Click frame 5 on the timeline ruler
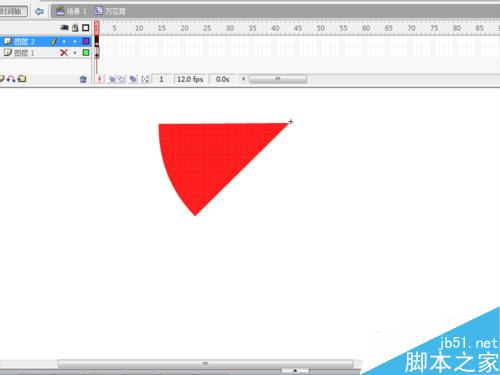This screenshot has width=500, height=375. [x=114, y=28]
